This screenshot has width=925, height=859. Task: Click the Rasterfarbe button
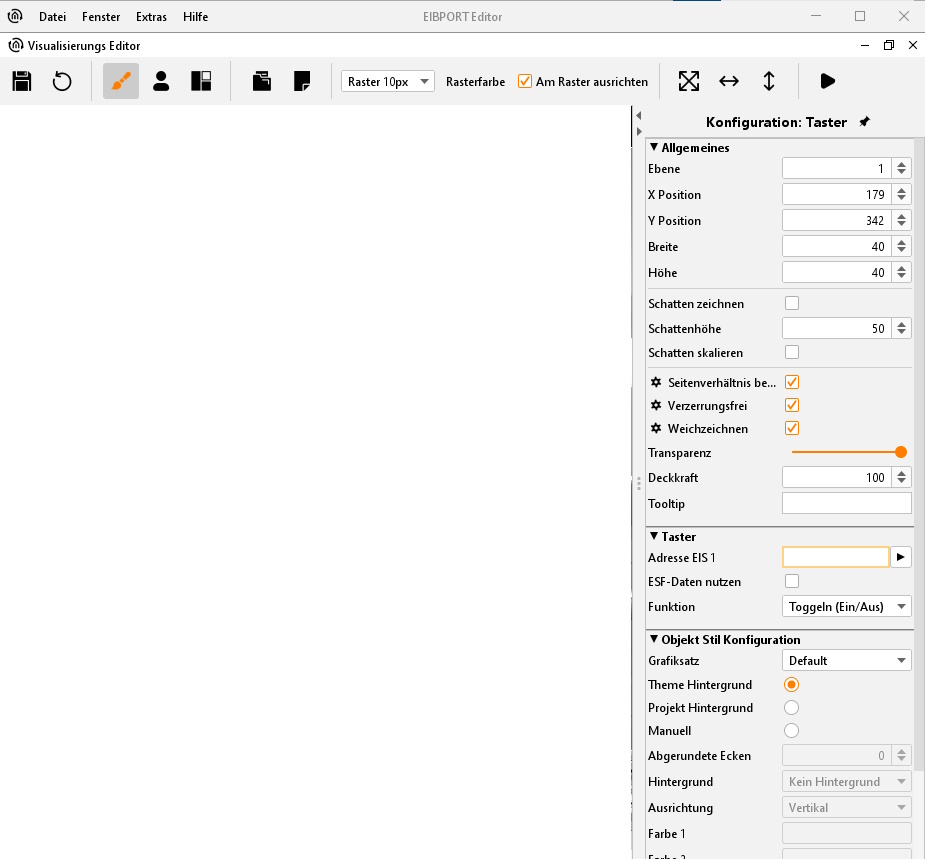[475, 82]
